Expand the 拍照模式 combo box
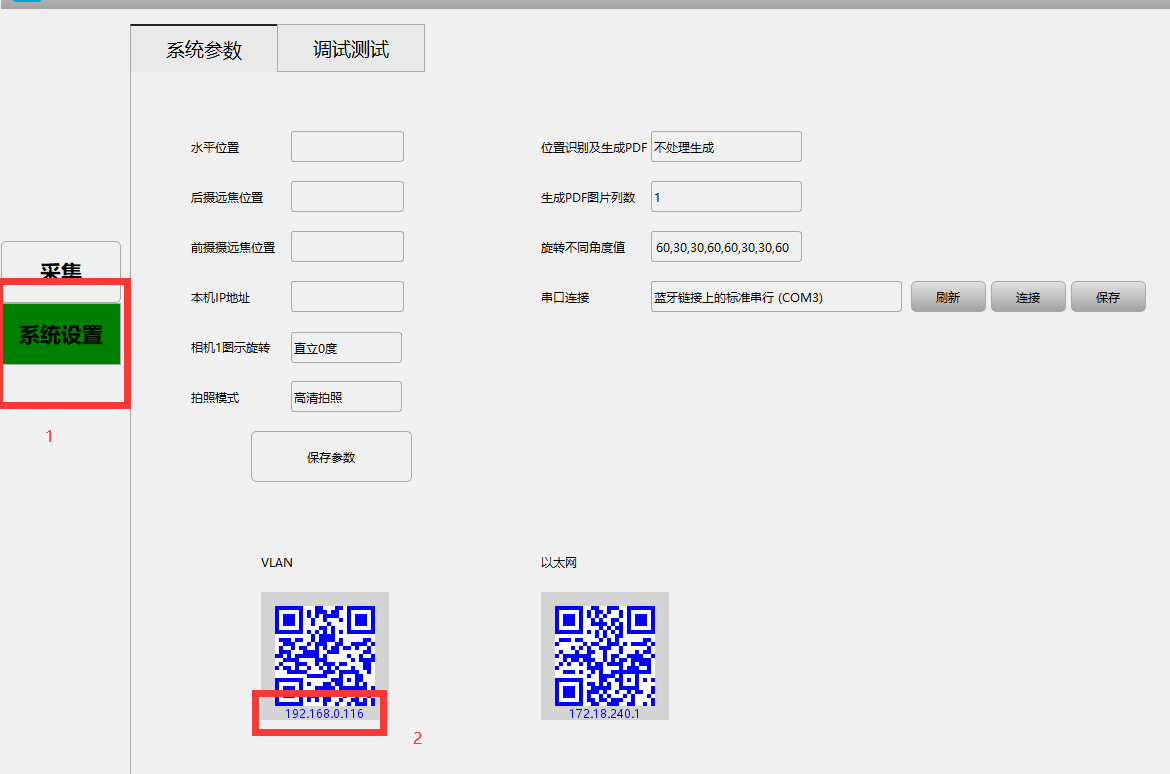Viewport: 1170px width, 774px height. pos(346,397)
